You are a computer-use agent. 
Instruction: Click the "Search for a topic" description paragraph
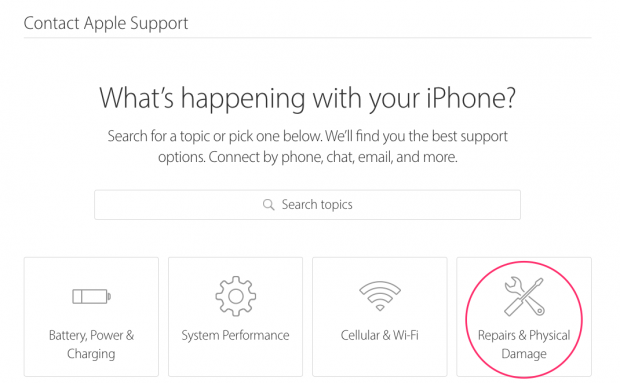(307, 147)
